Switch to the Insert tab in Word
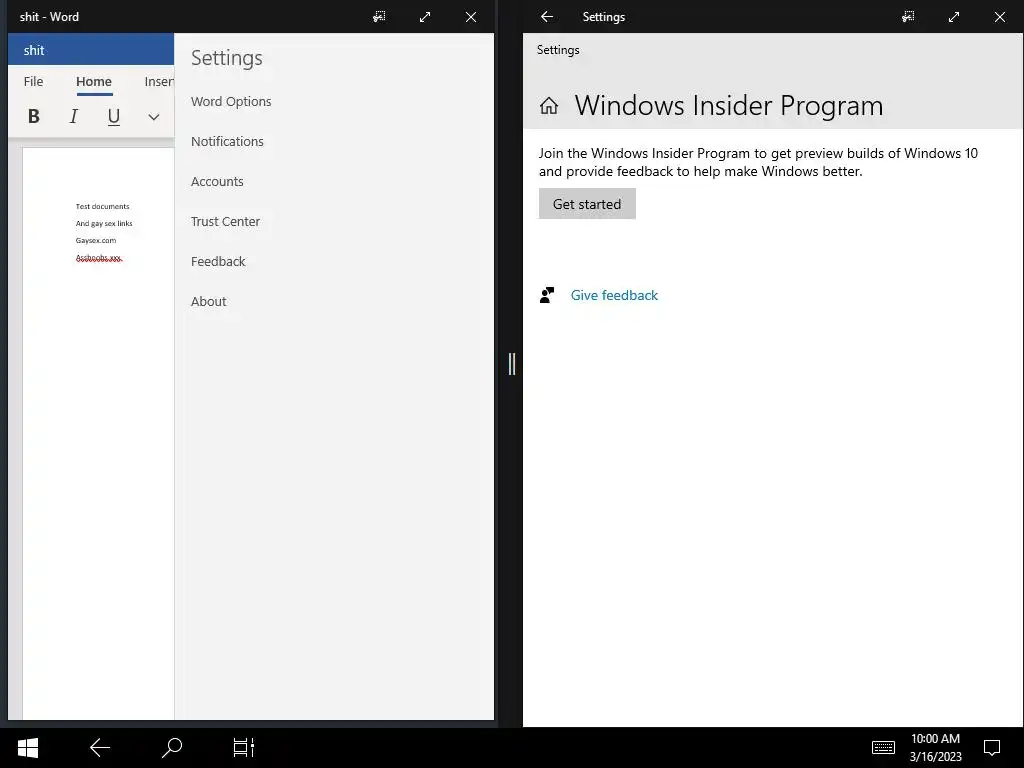 click(159, 82)
